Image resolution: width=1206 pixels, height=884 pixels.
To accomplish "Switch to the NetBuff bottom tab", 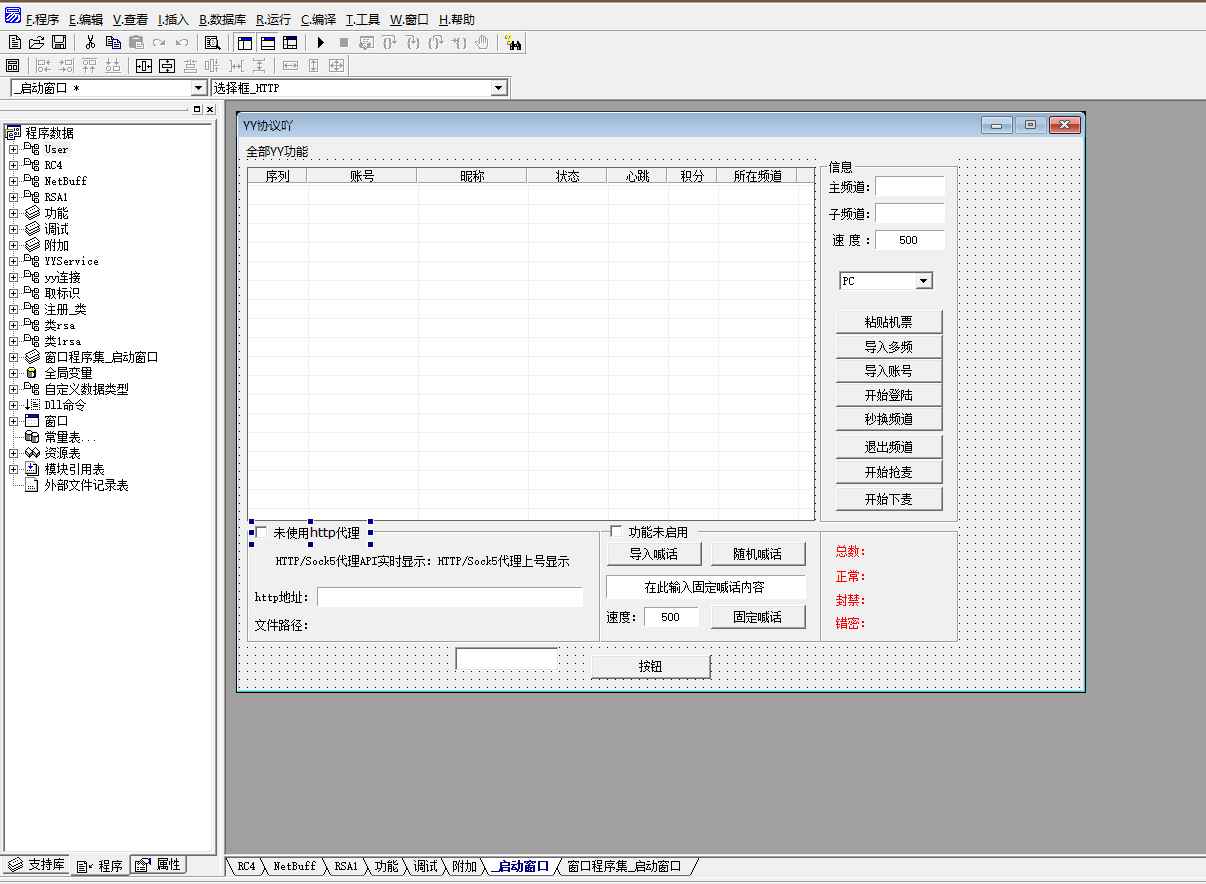I will [x=294, y=866].
